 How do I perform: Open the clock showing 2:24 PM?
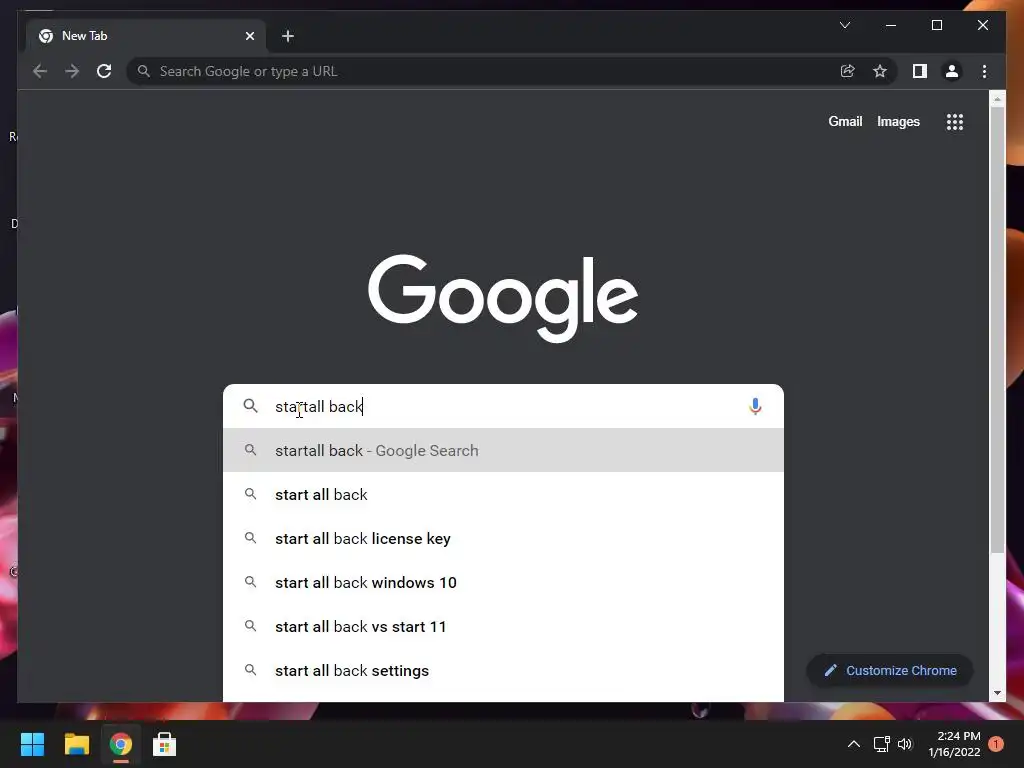[x=954, y=744]
